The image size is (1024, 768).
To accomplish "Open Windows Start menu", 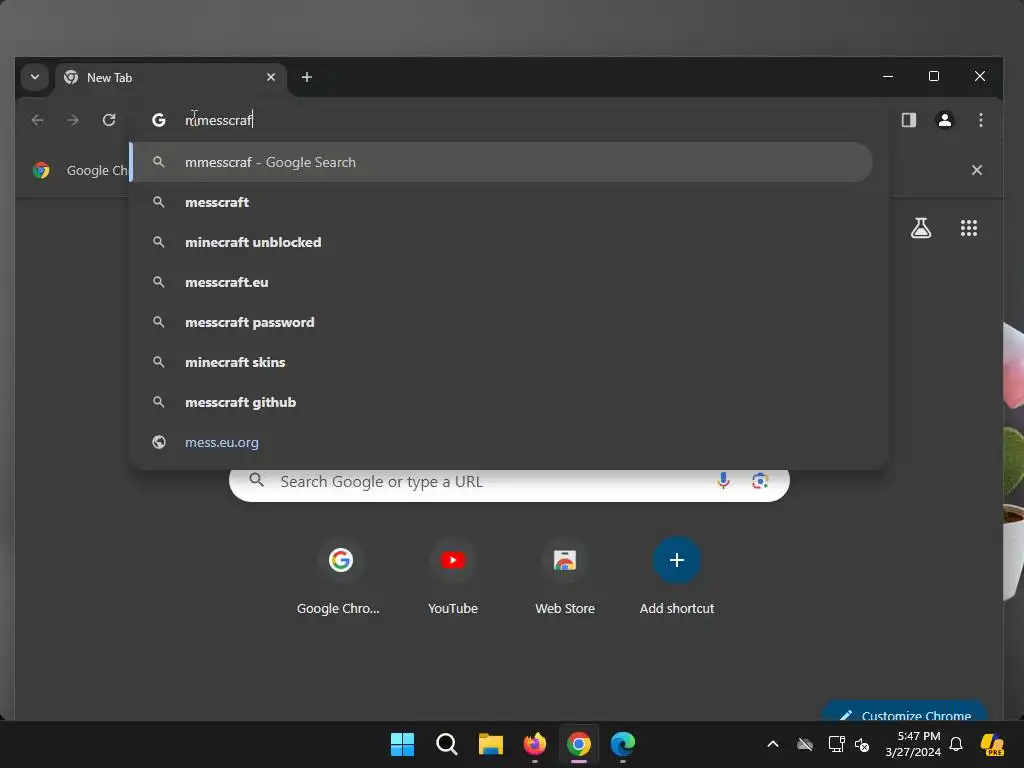I will [x=402, y=744].
